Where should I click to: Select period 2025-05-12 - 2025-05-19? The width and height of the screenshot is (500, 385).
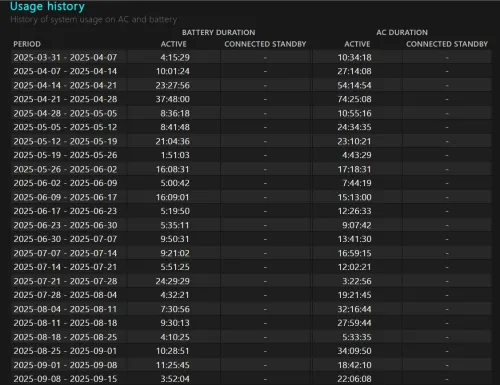[65, 141]
